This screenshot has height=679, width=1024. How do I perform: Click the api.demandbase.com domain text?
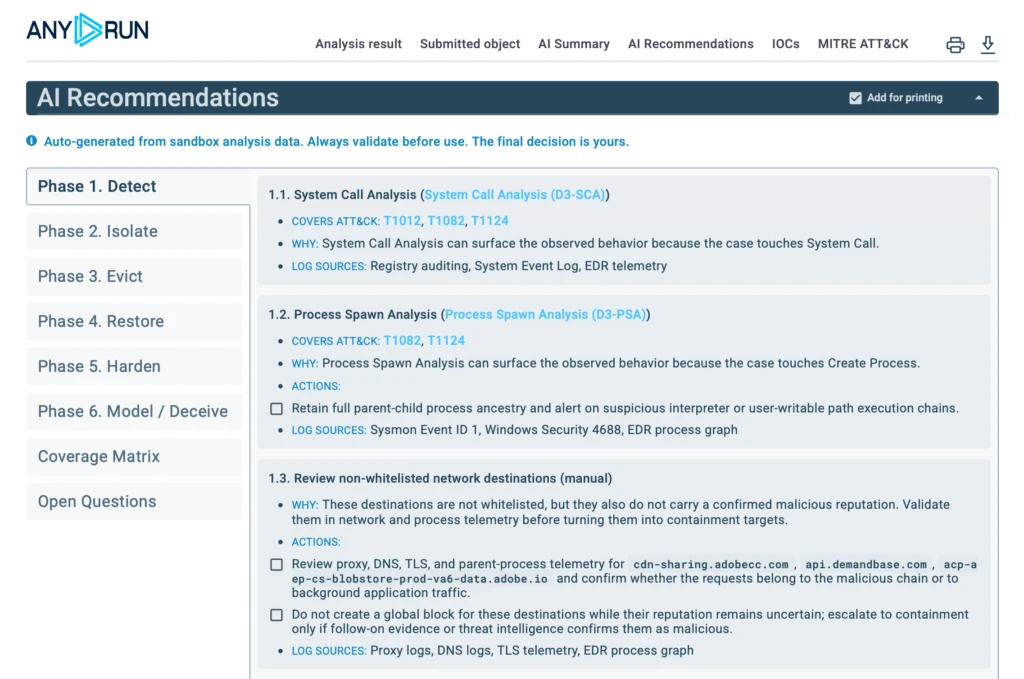pos(866,565)
